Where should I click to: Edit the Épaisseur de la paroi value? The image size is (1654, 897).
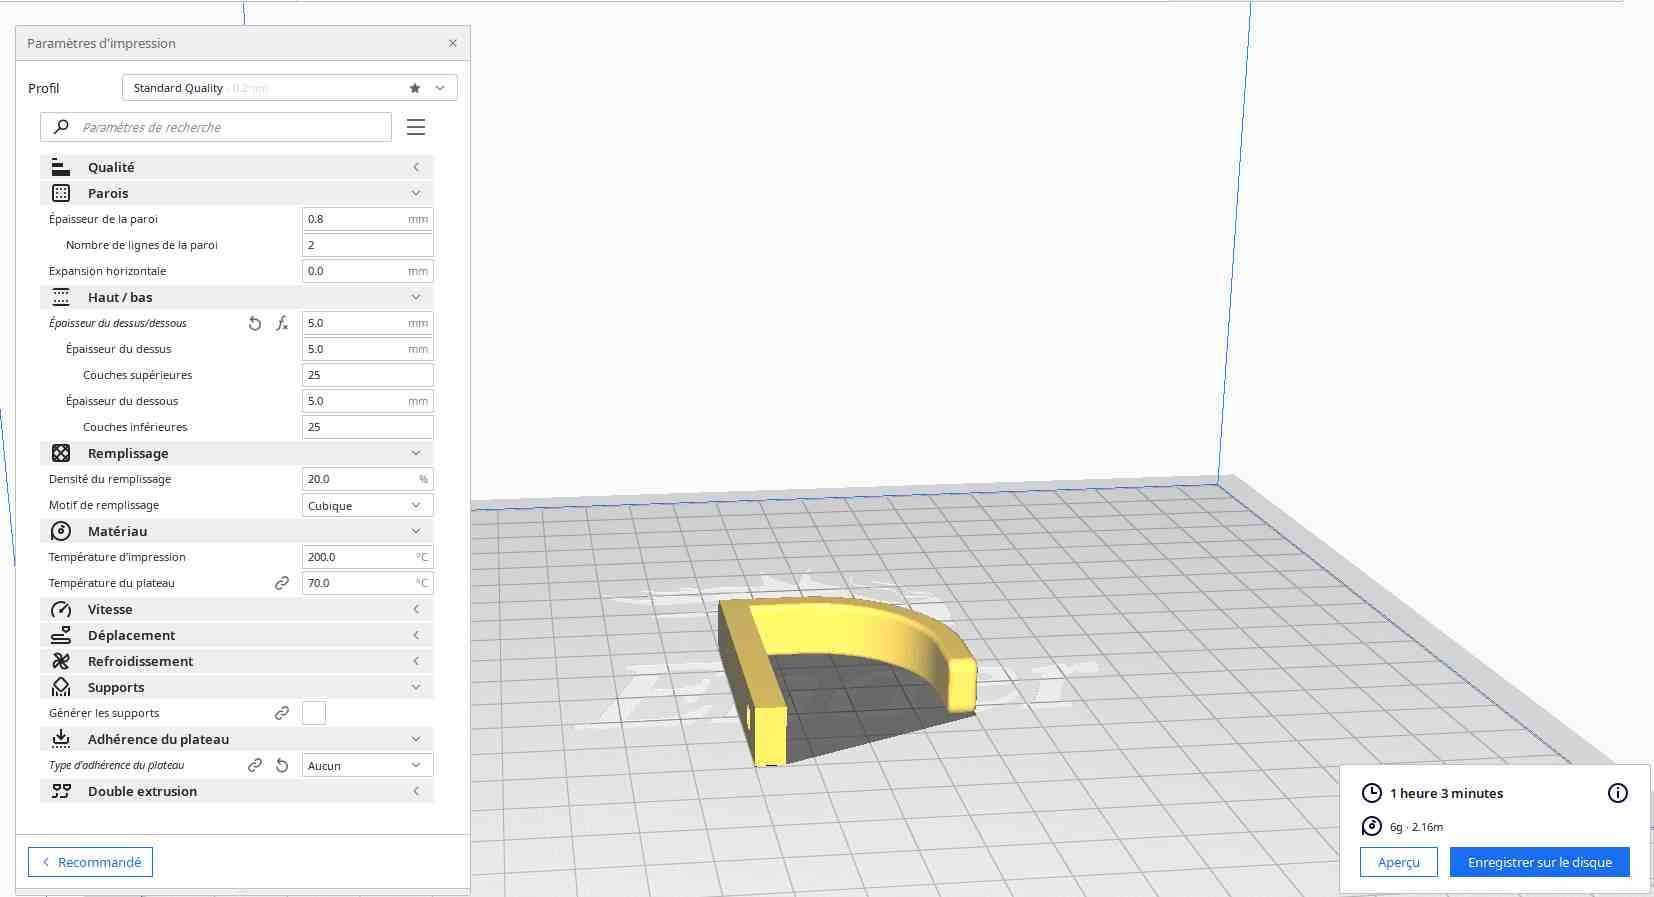pos(368,219)
